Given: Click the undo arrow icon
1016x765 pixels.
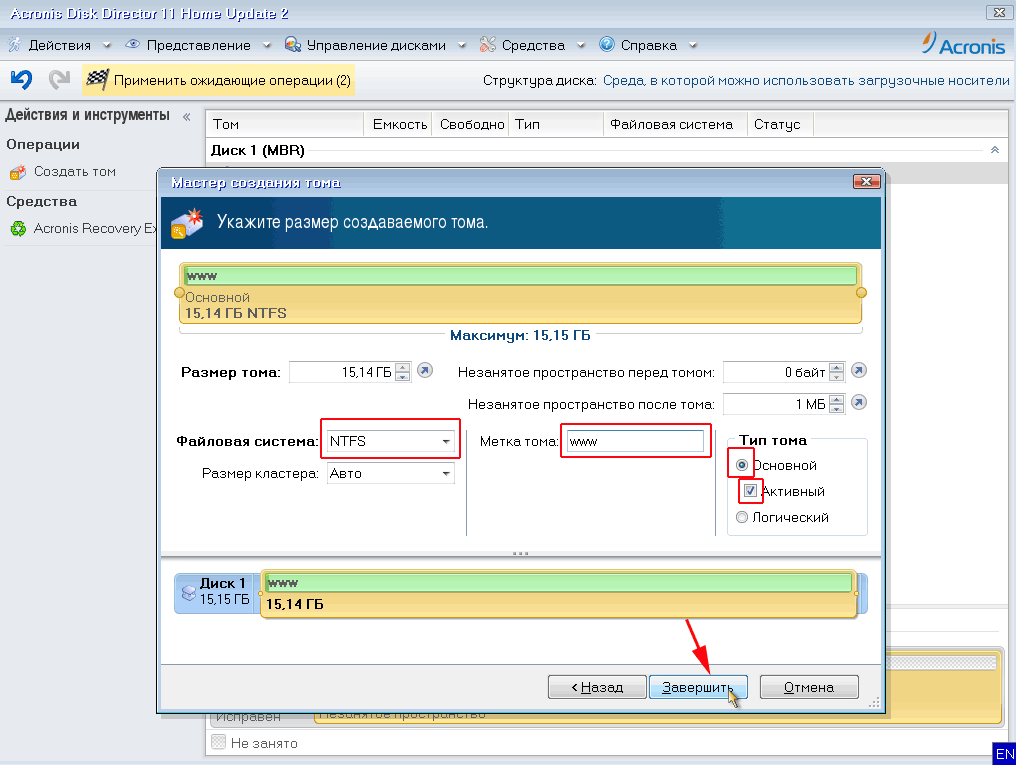Looking at the screenshot, I should pyautogui.click(x=21, y=80).
